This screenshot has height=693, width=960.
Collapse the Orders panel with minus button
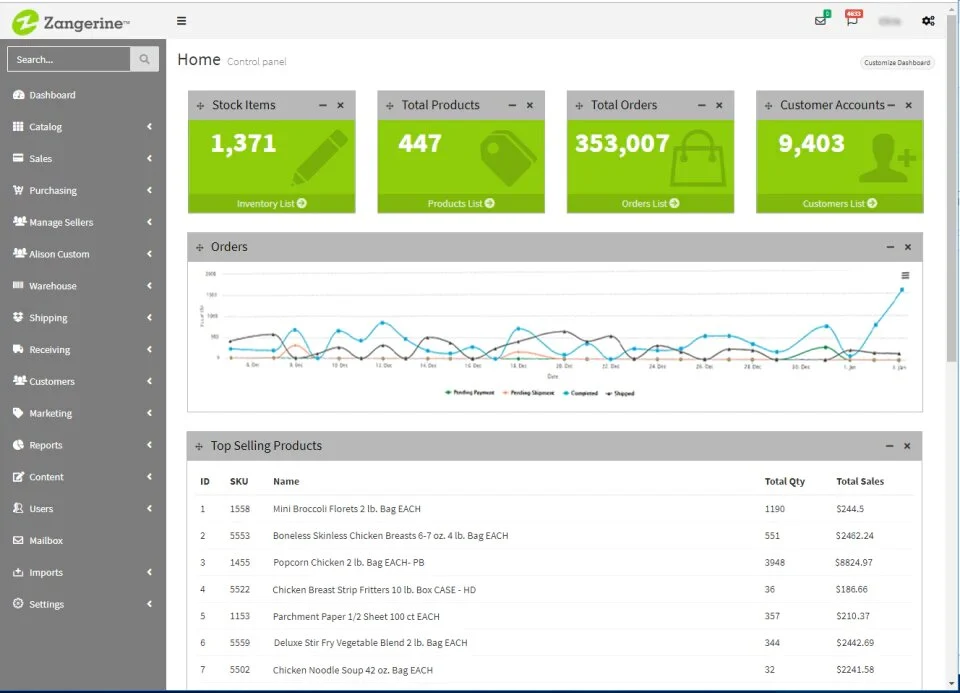890,247
